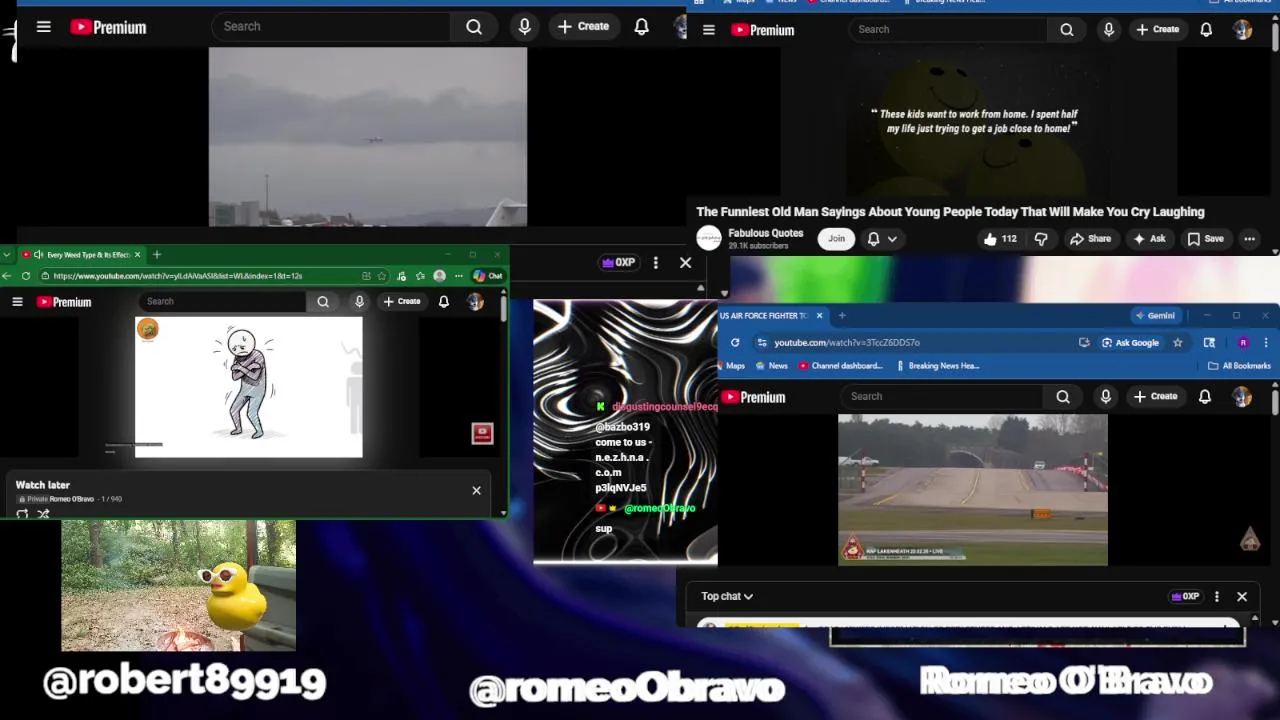The height and width of the screenshot is (720, 1280).
Task: Share the old man sayings video
Action: point(1090,239)
